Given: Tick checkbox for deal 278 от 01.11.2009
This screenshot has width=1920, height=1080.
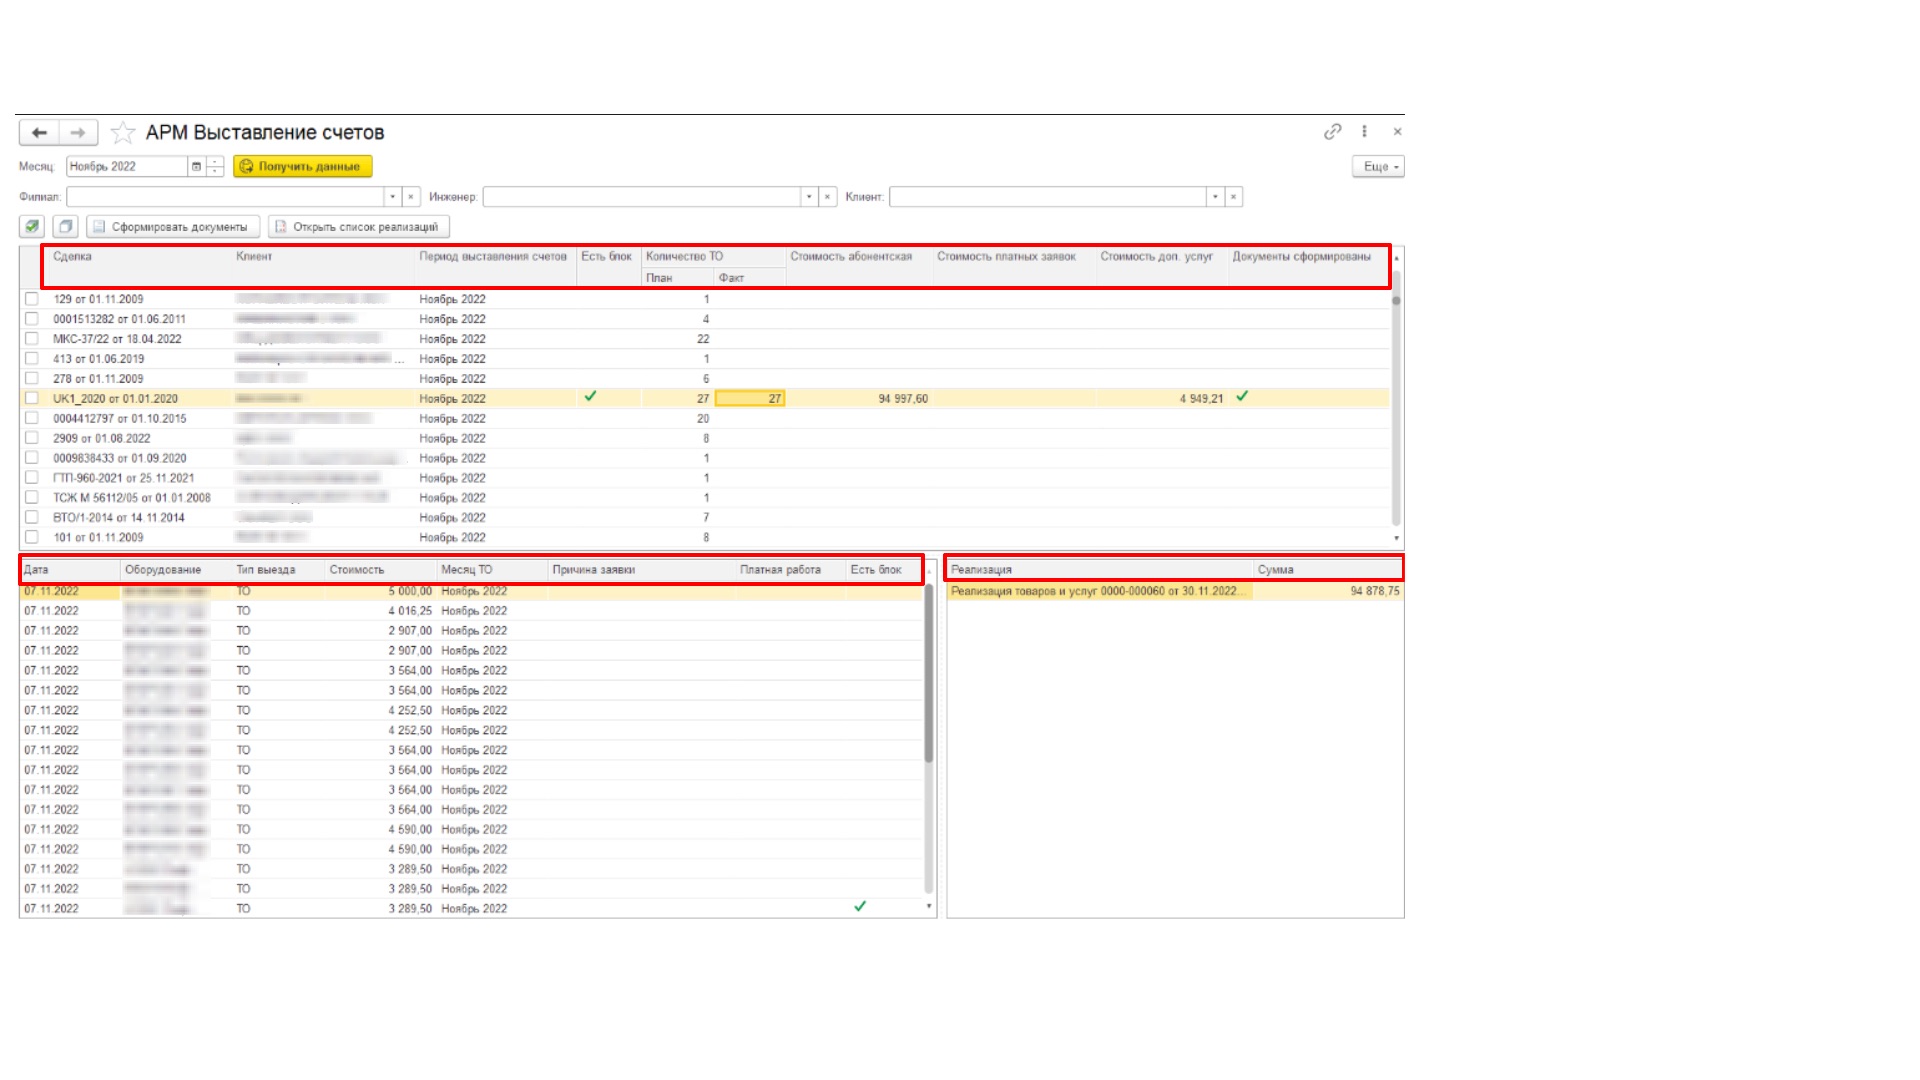Looking at the screenshot, I should pos(32,379).
